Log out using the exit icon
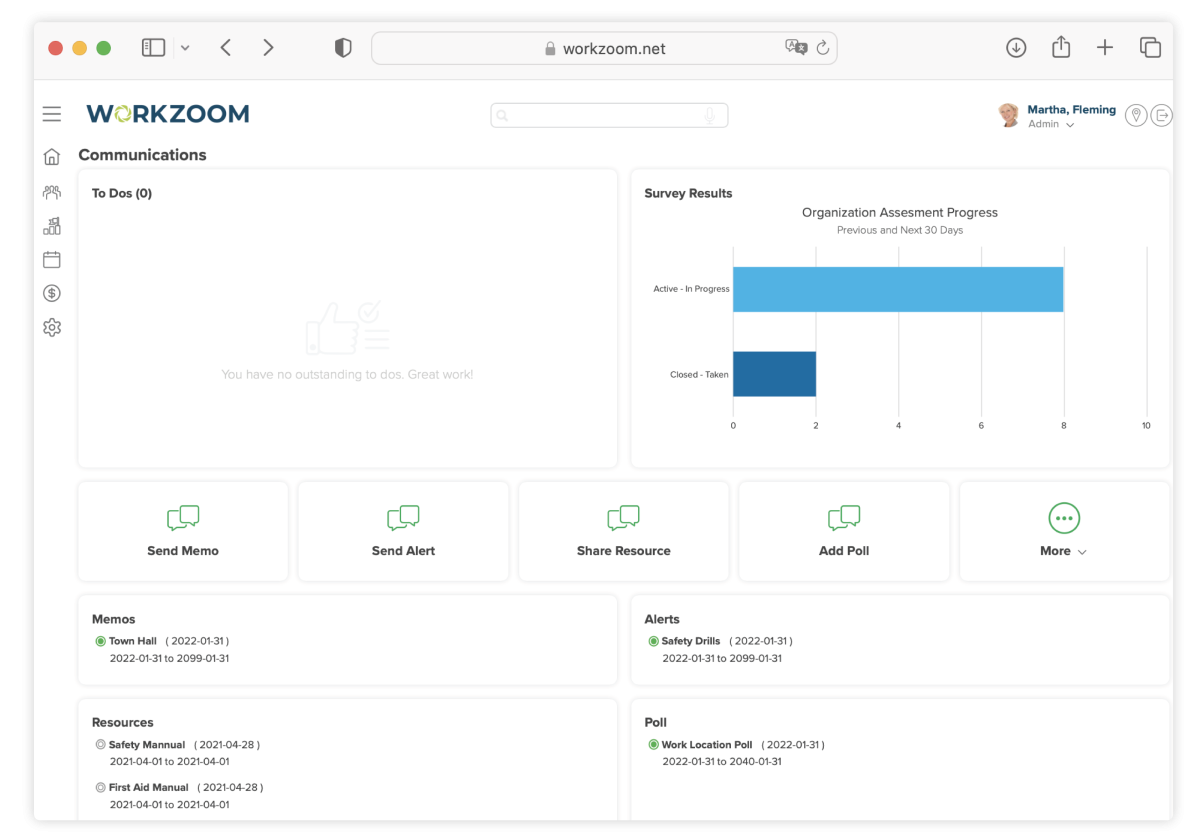This screenshot has width=1200, height=840. 1162,115
